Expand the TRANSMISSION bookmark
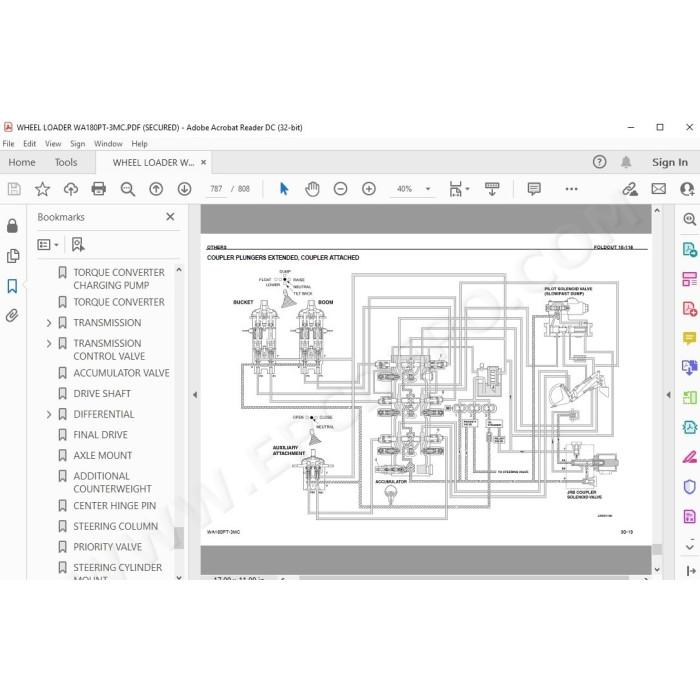 pyautogui.click(x=49, y=323)
